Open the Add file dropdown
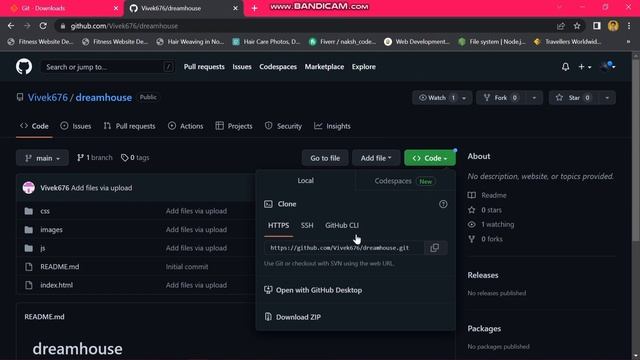640x360 pixels. tap(376, 158)
